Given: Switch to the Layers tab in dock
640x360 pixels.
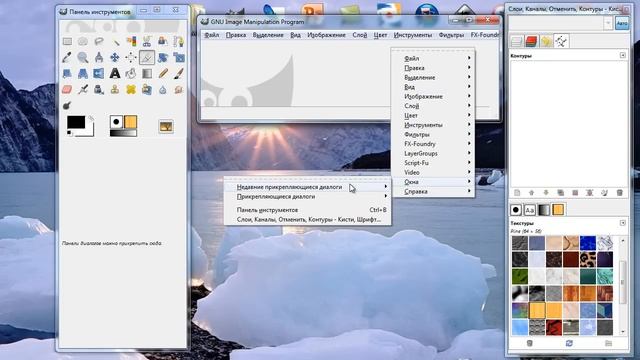Looking at the screenshot, I should (x=517, y=41).
